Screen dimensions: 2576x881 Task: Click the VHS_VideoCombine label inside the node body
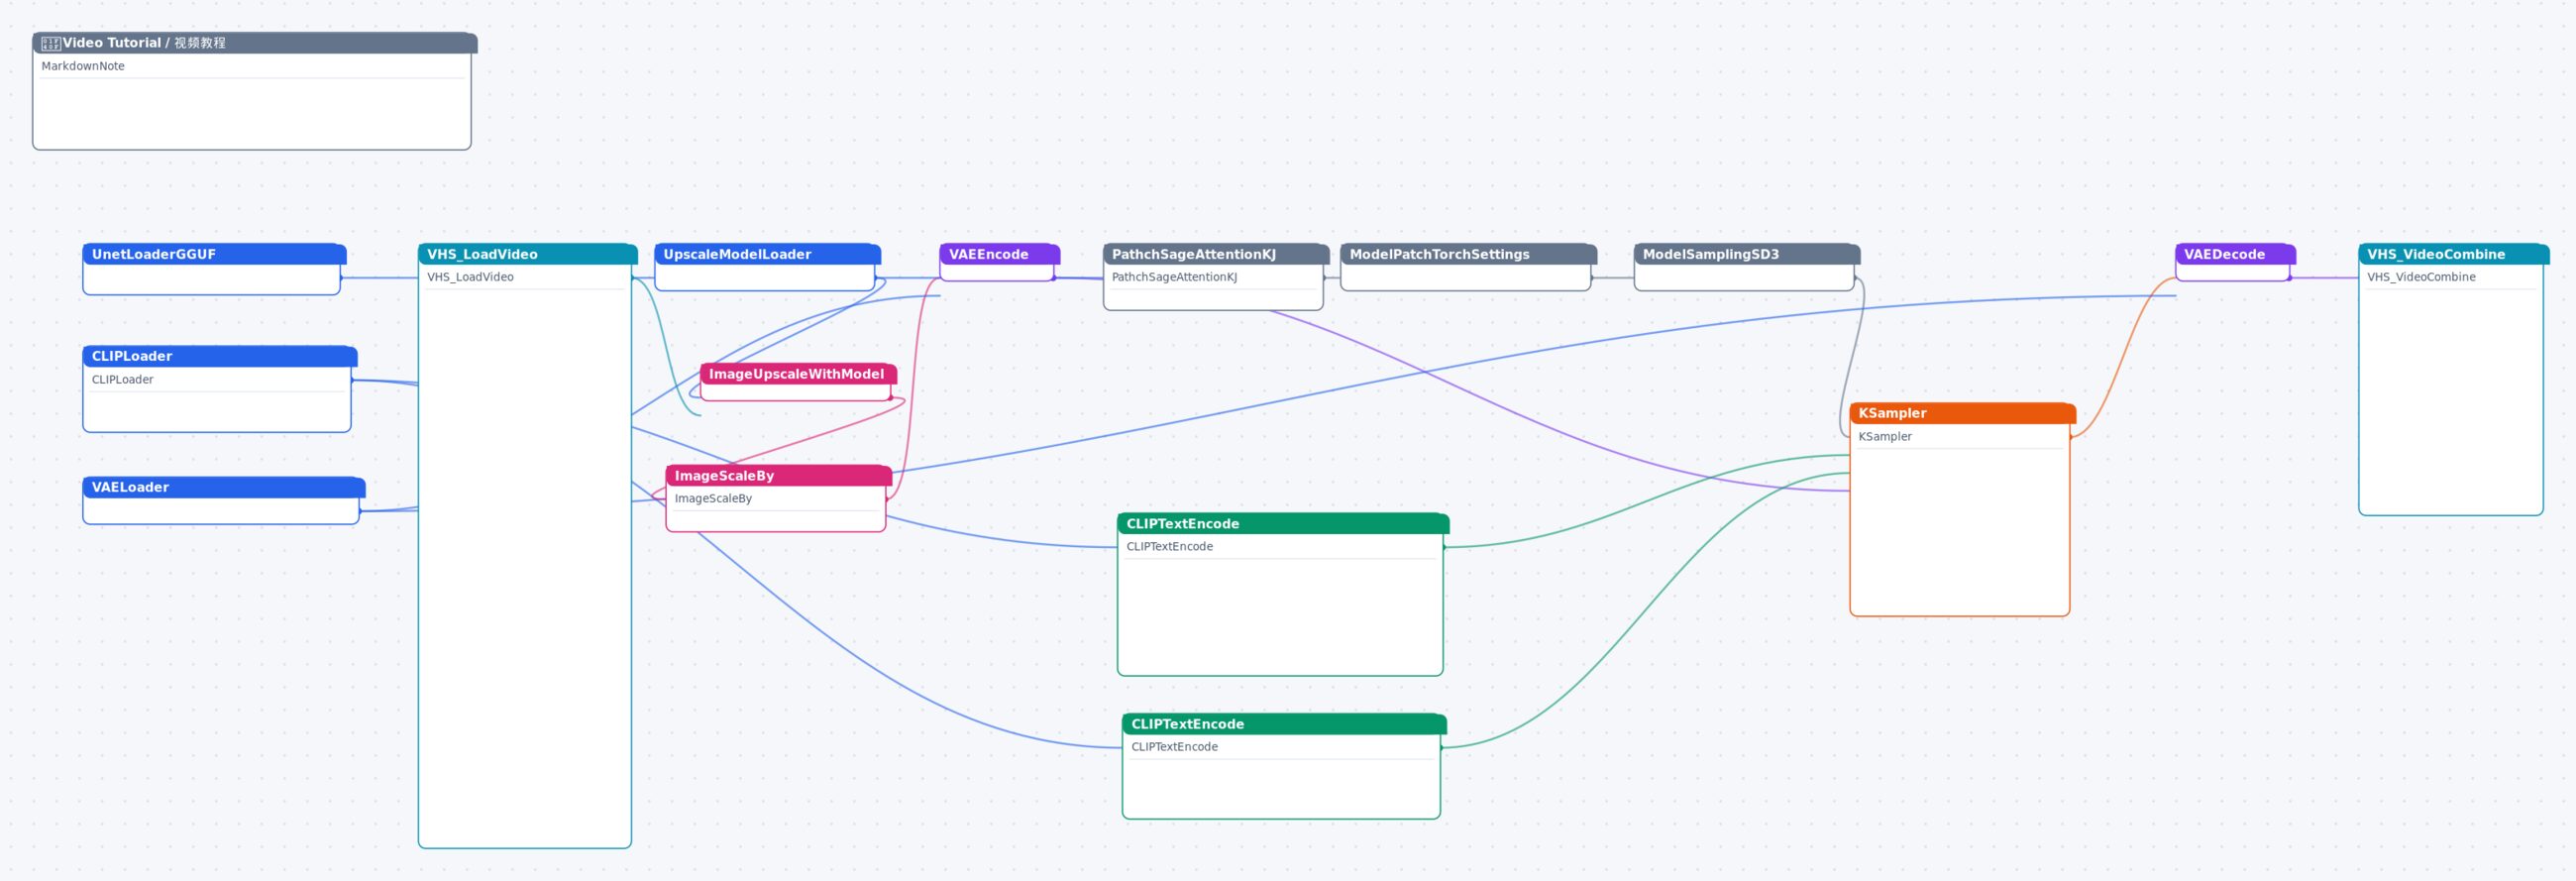[x=2421, y=277]
